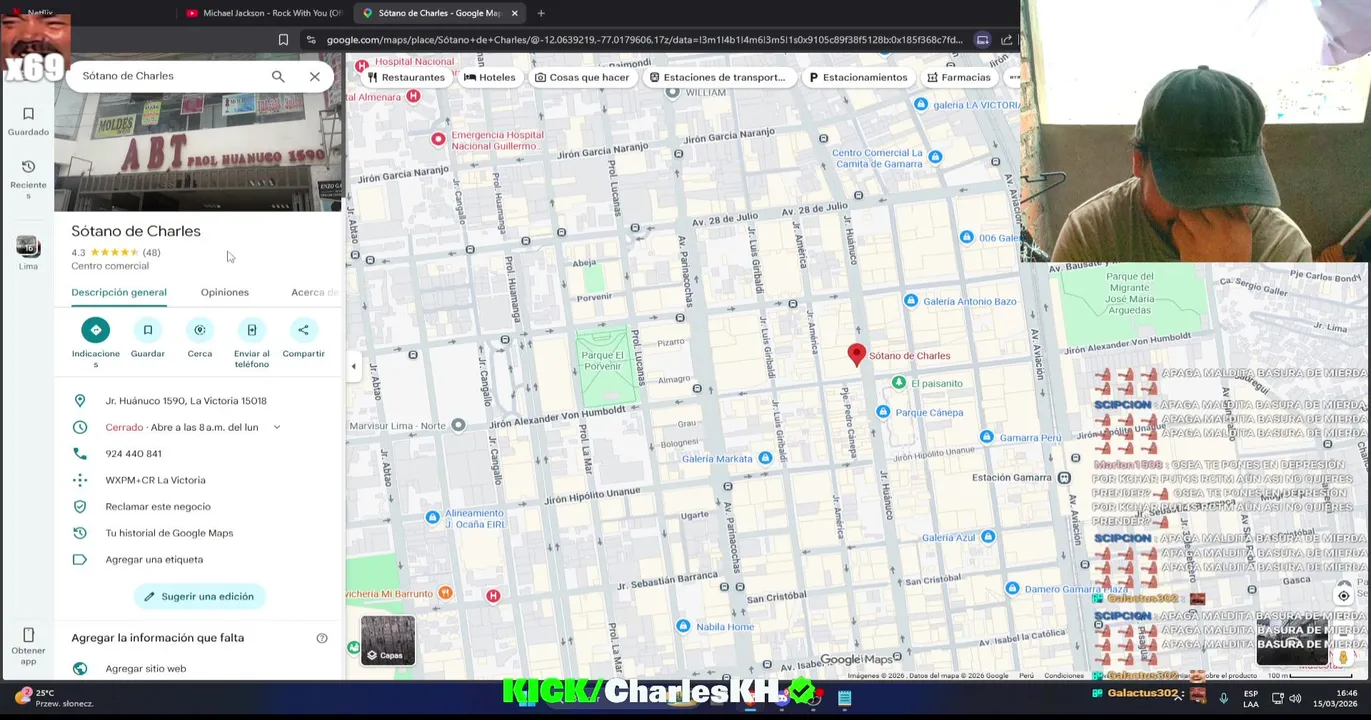Click weather widget in taskbar
This screenshot has height=720, width=1371.
click(x=56, y=697)
